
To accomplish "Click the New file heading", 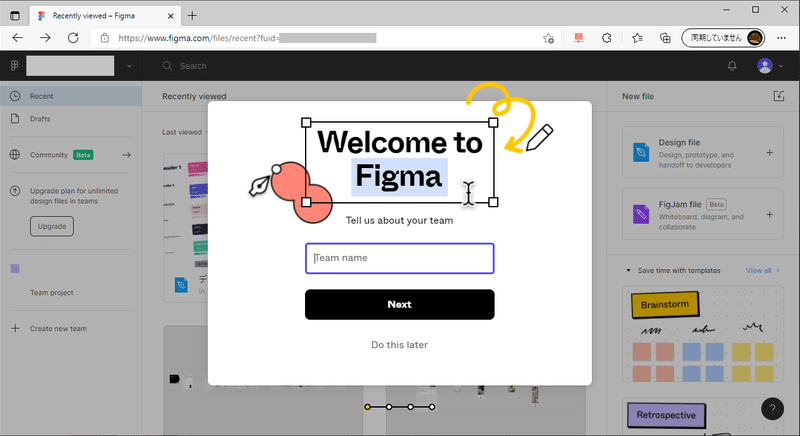I will 638,96.
